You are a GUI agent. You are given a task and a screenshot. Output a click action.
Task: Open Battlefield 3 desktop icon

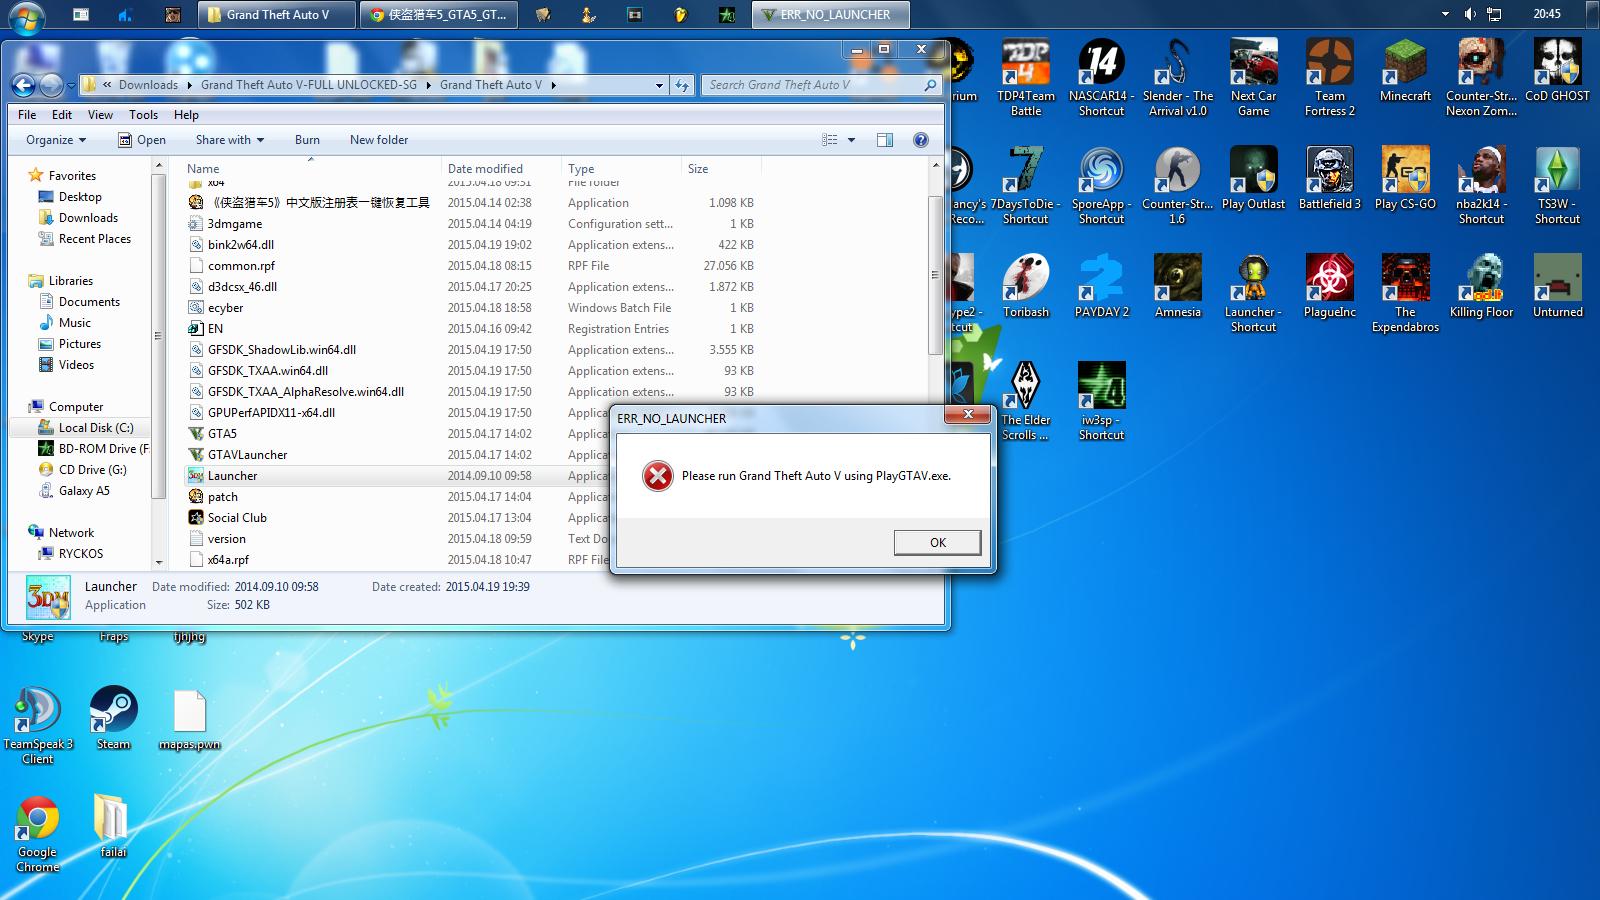point(1329,179)
